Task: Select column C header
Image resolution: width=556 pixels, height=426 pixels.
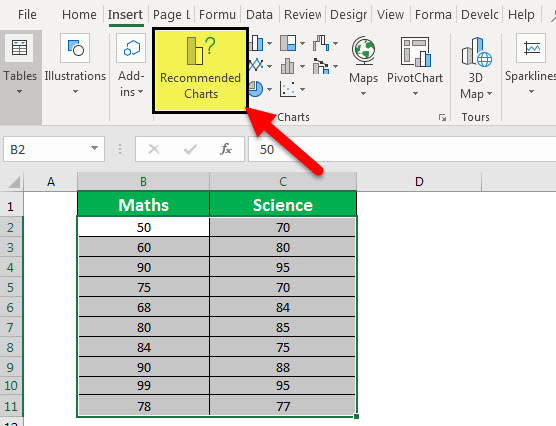Action: [283, 182]
